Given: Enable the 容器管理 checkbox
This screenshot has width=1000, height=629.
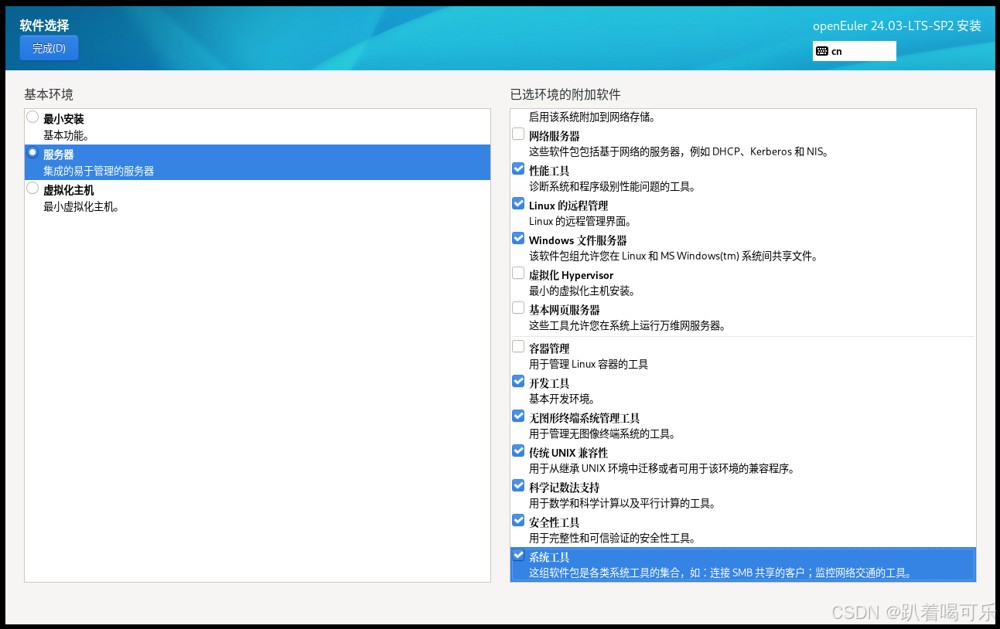Looking at the screenshot, I should tap(518, 346).
